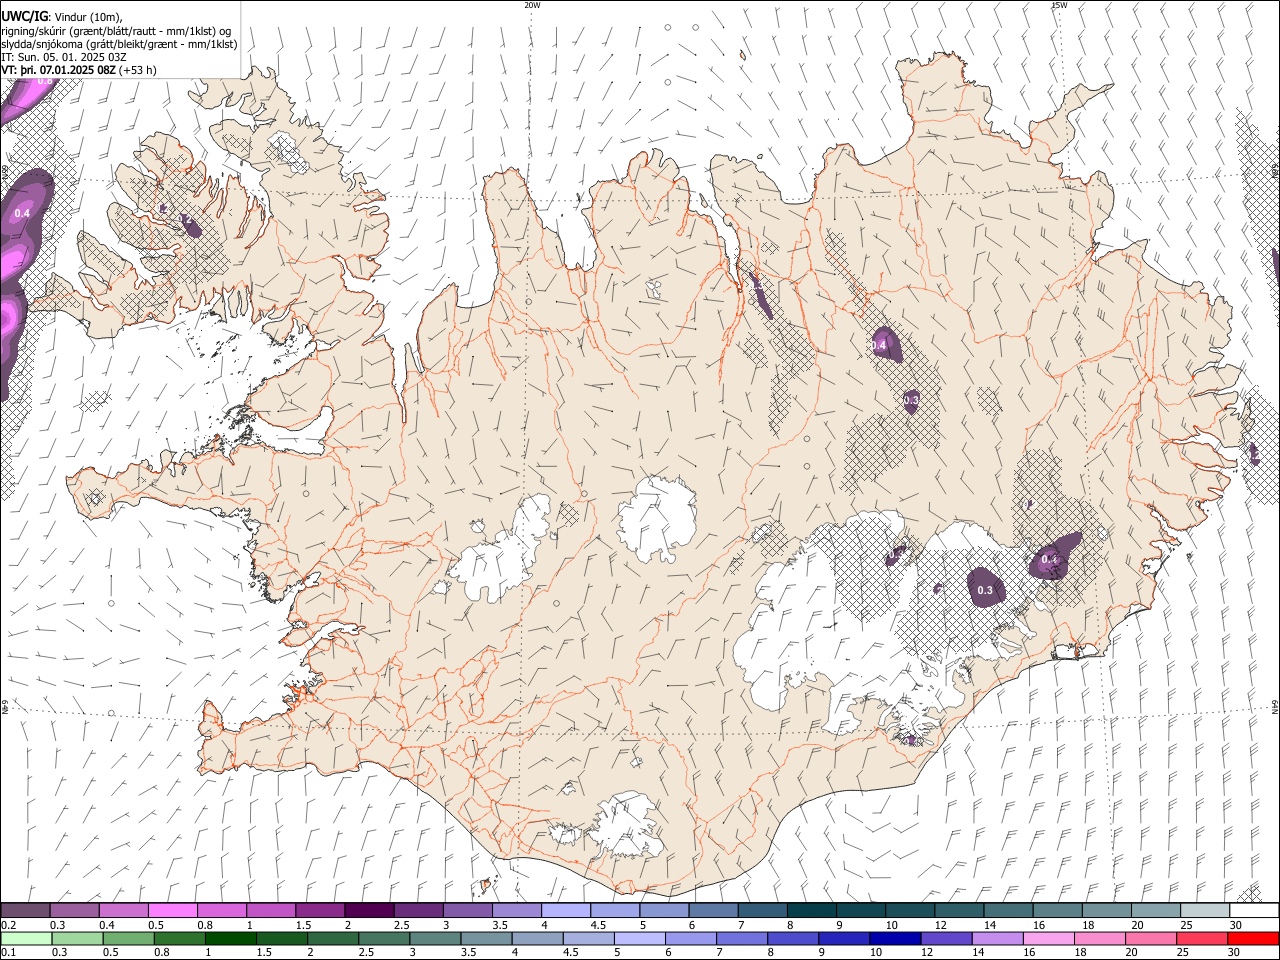This screenshot has width=1280, height=960.
Task: Select lower legend green swatch between 0.5 and 0.8
Action: coord(128,939)
